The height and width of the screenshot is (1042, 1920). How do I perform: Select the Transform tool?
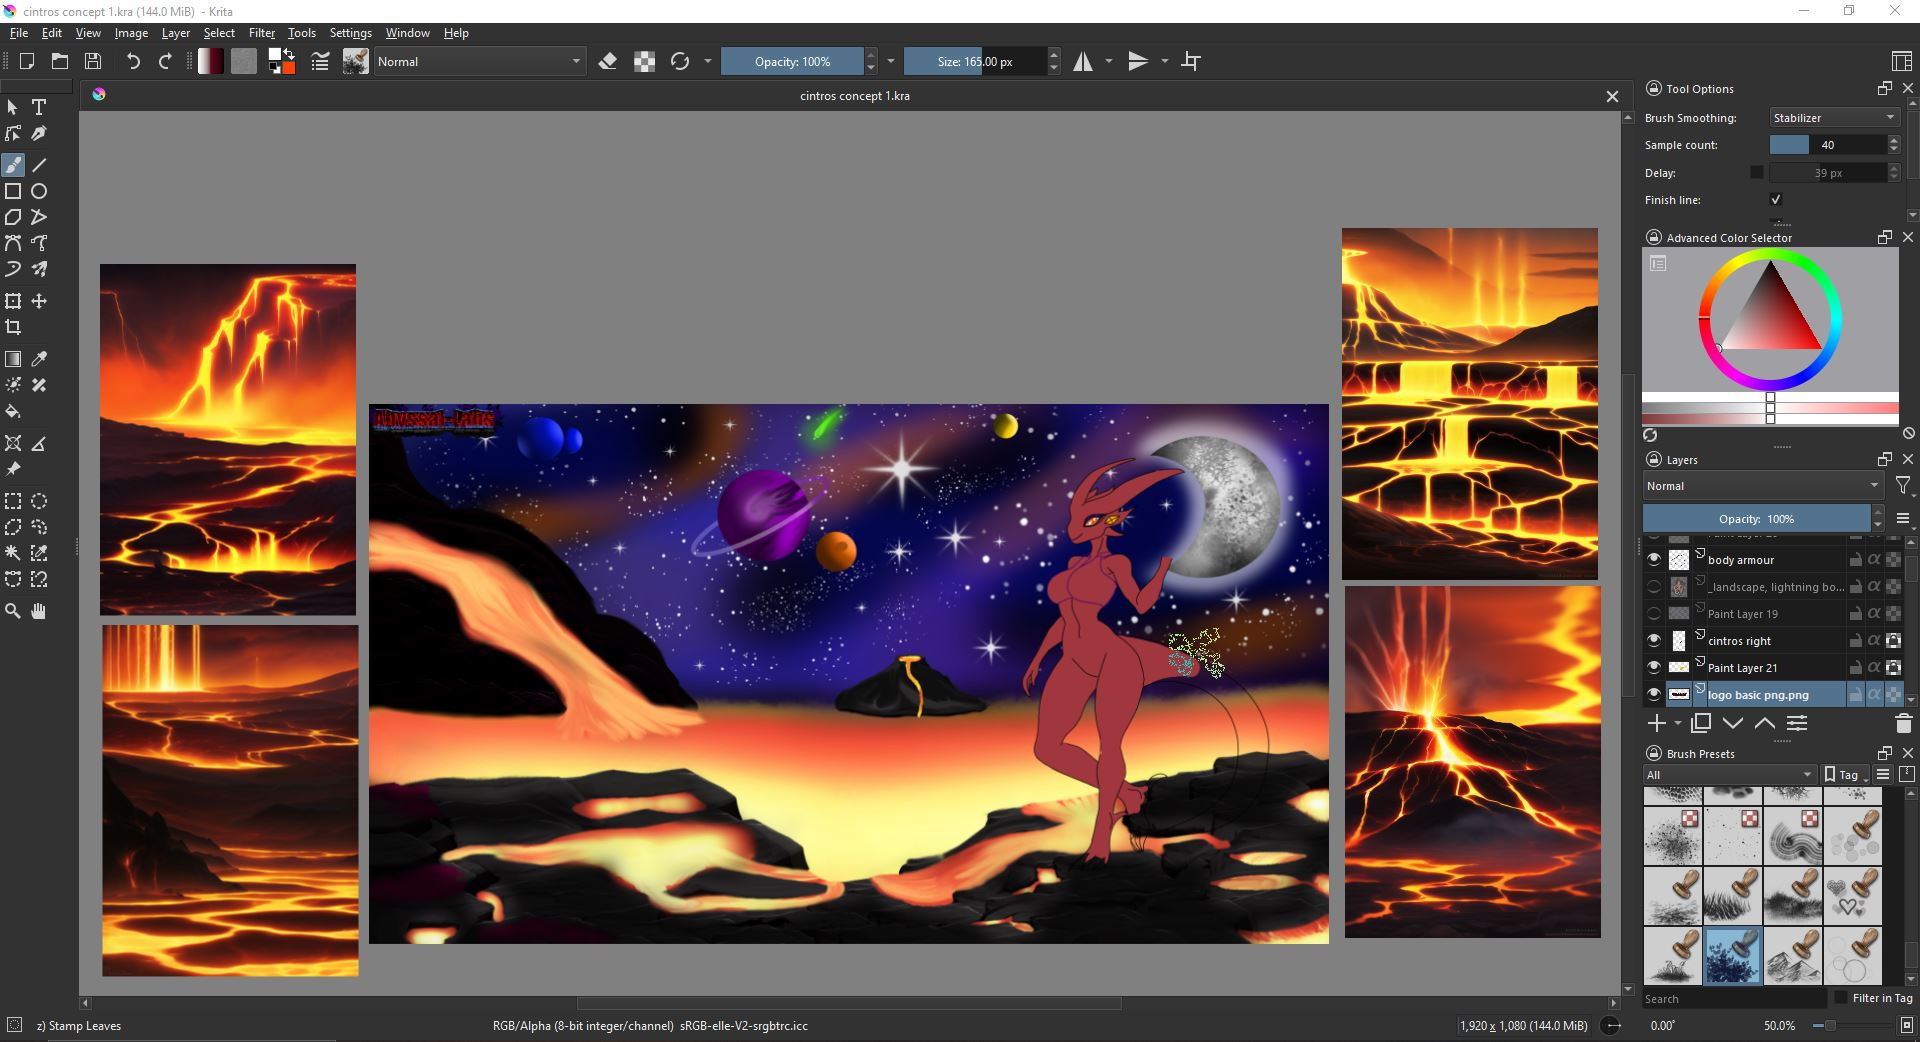[13, 301]
